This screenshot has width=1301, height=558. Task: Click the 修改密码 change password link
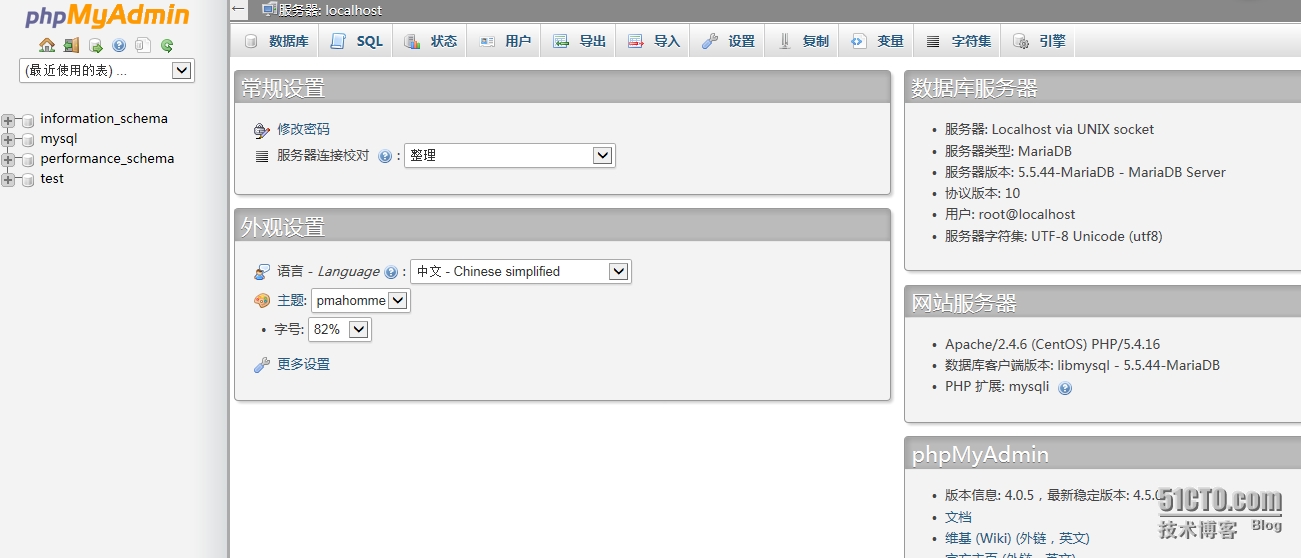pyautogui.click(x=303, y=130)
